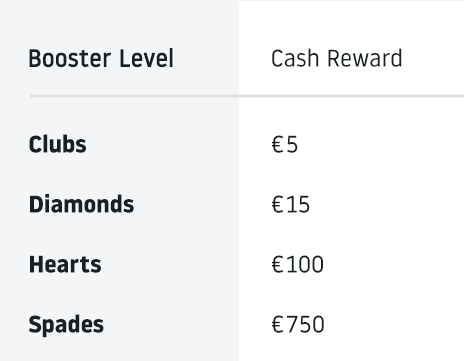464x361 pixels.
Task: Click the €750 cash reward value
Action: pos(298,325)
